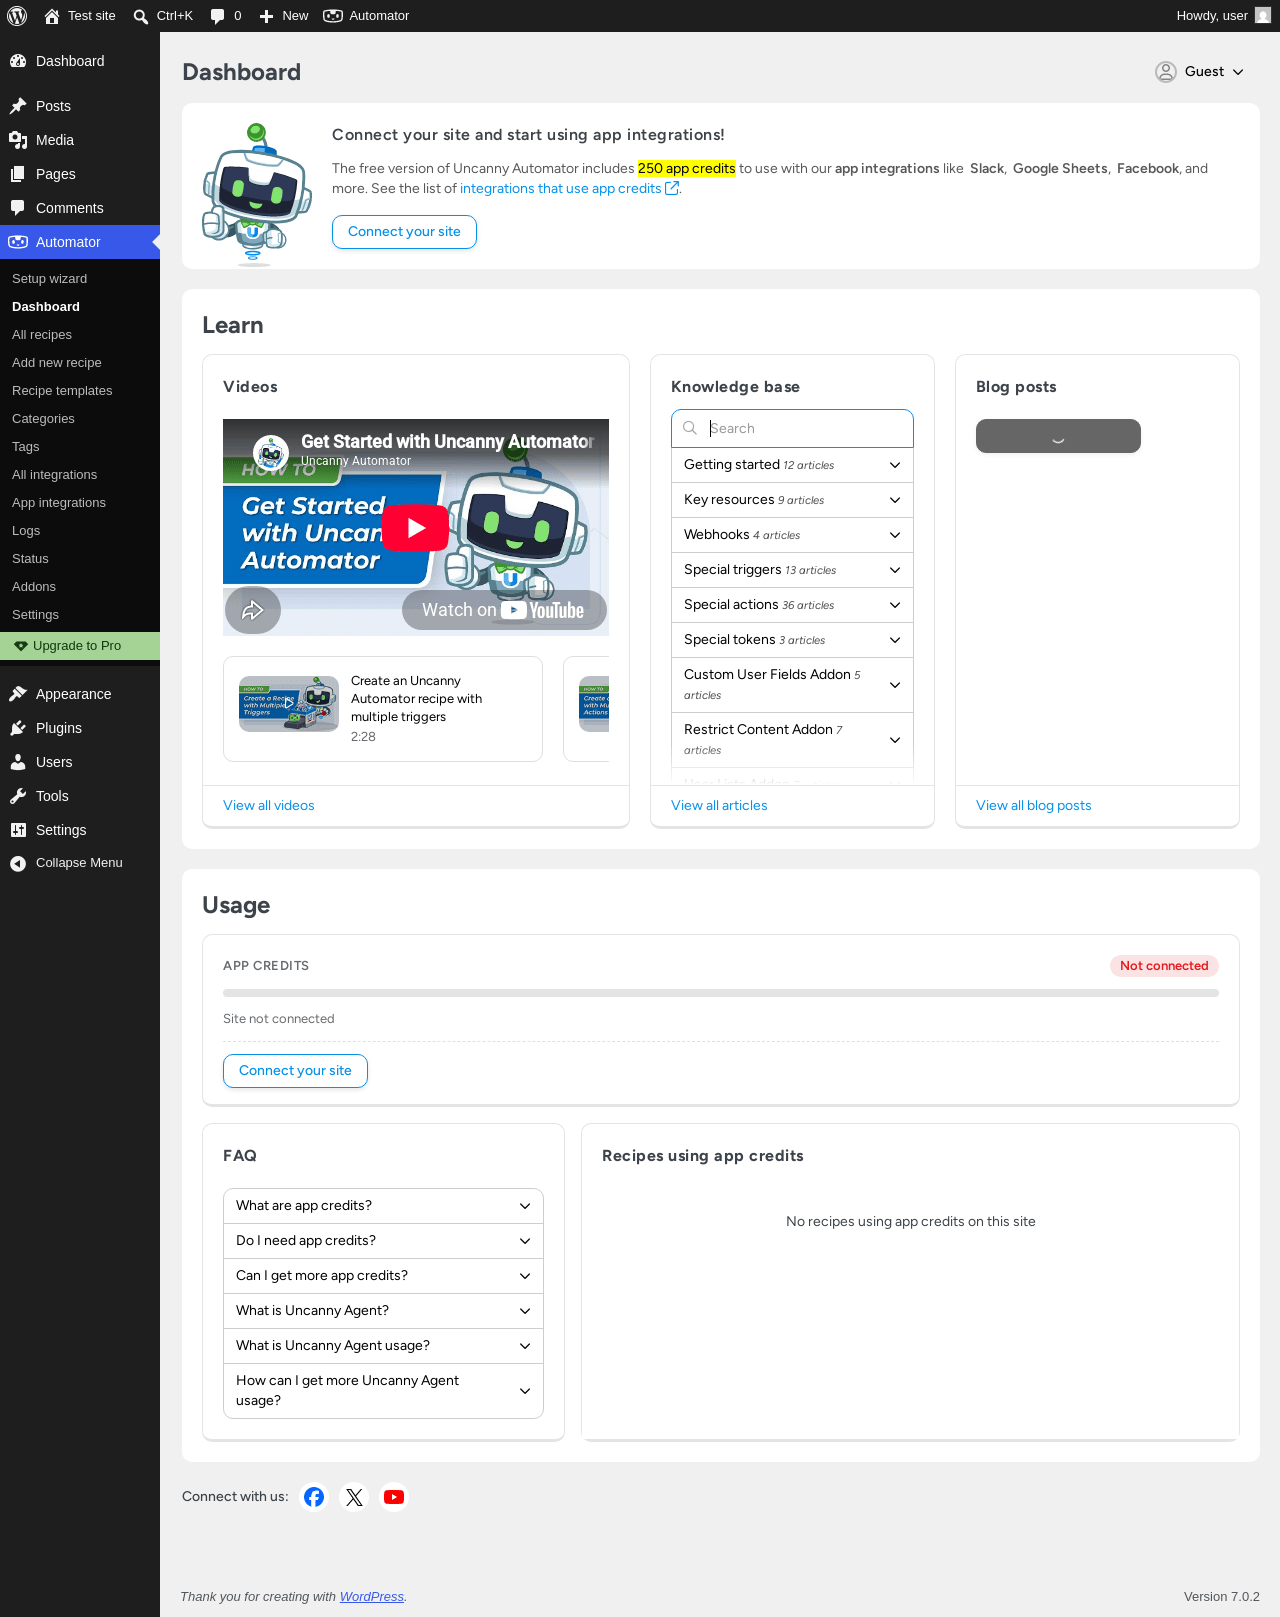Click the Knowledge base Search field
Viewport: 1280px width, 1617px height.
click(792, 428)
